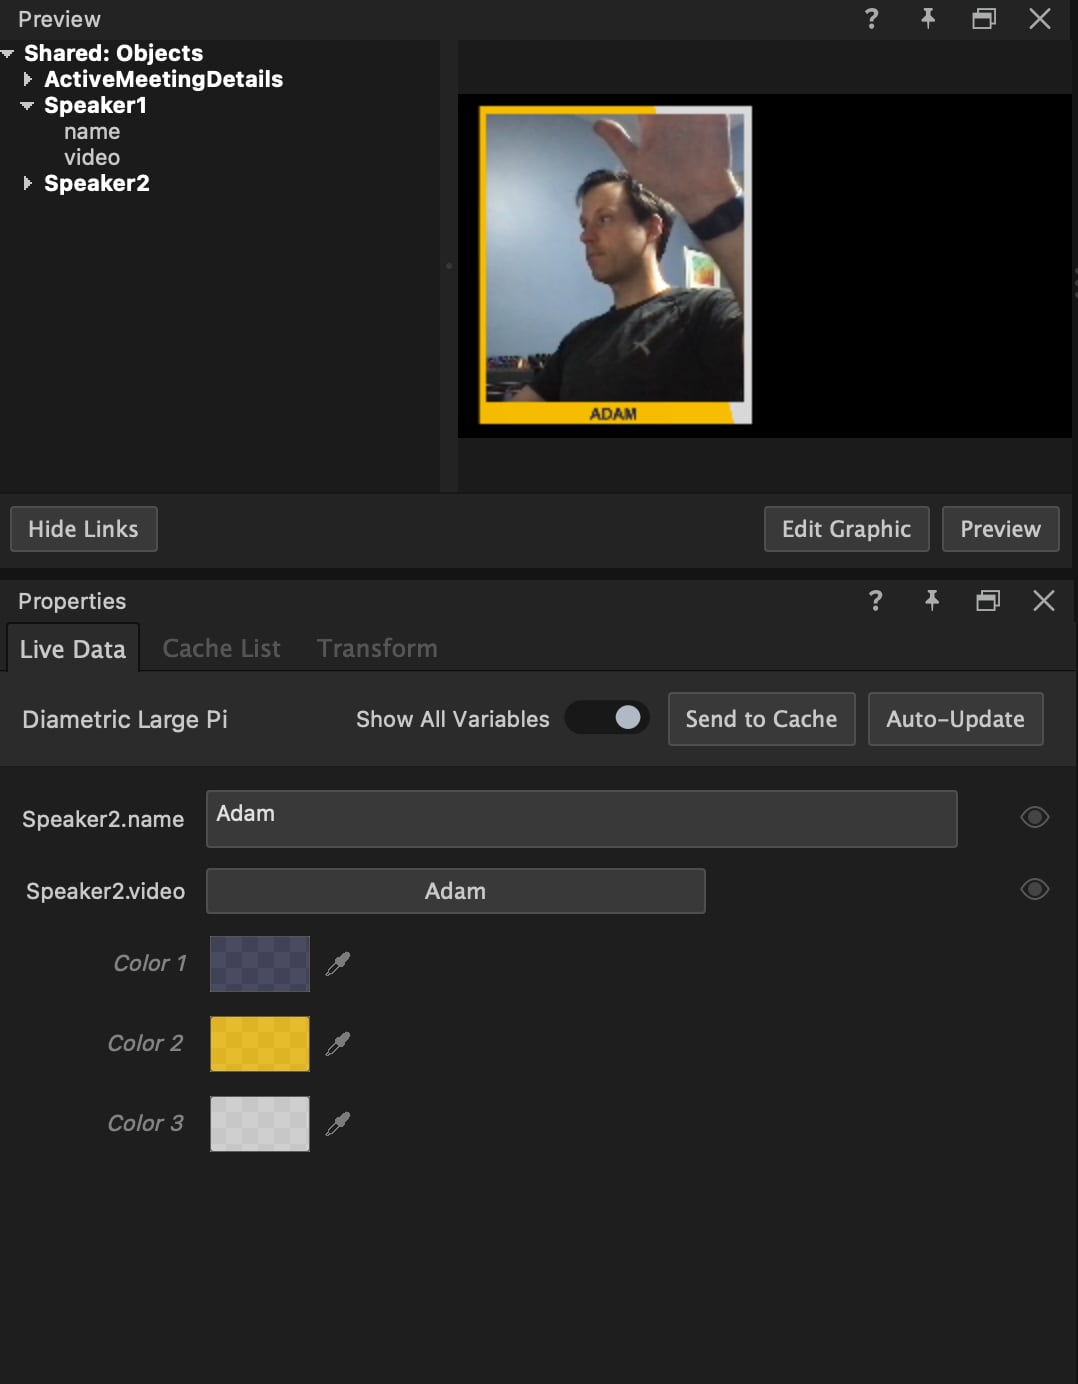Open the Color 2 yellow swatch

pyautogui.click(x=260, y=1044)
